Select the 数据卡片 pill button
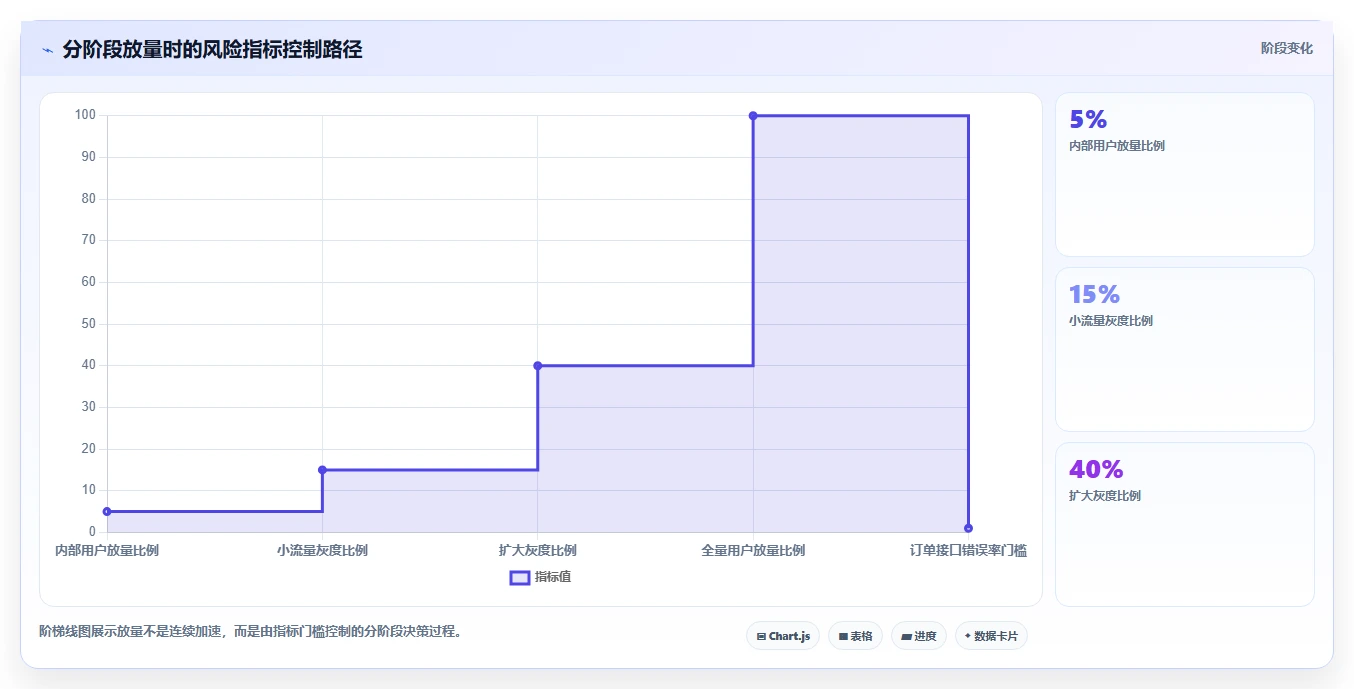1354x689 pixels. tap(991, 636)
